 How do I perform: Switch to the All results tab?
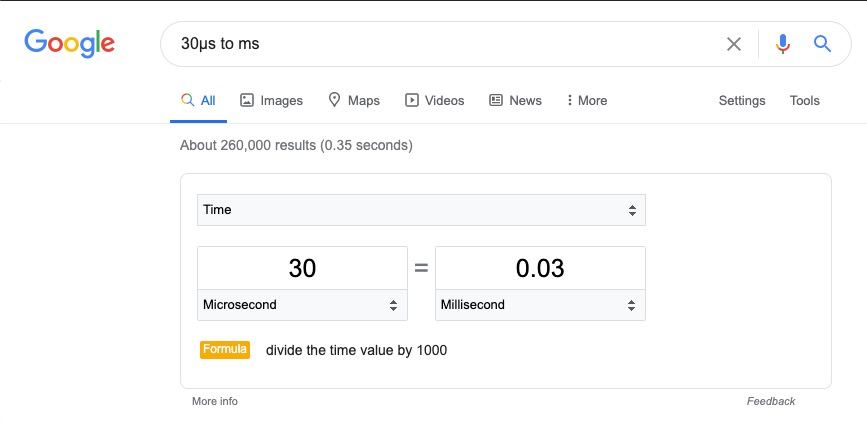pos(199,100)
